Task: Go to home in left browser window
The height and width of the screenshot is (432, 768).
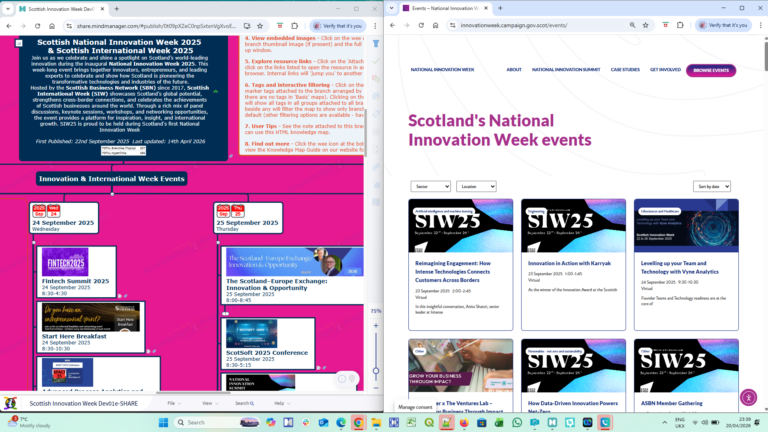Action: 52,26
